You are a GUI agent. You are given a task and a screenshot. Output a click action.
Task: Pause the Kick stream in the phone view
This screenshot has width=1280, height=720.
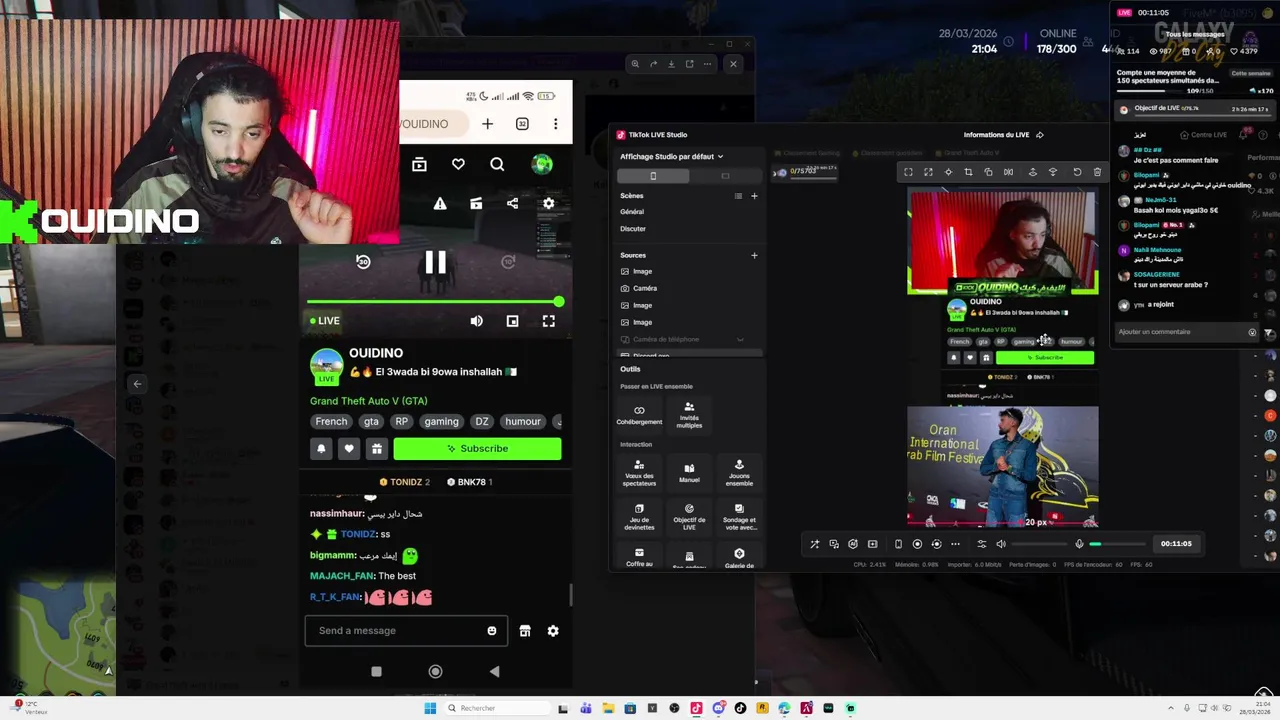coord(436,262)
